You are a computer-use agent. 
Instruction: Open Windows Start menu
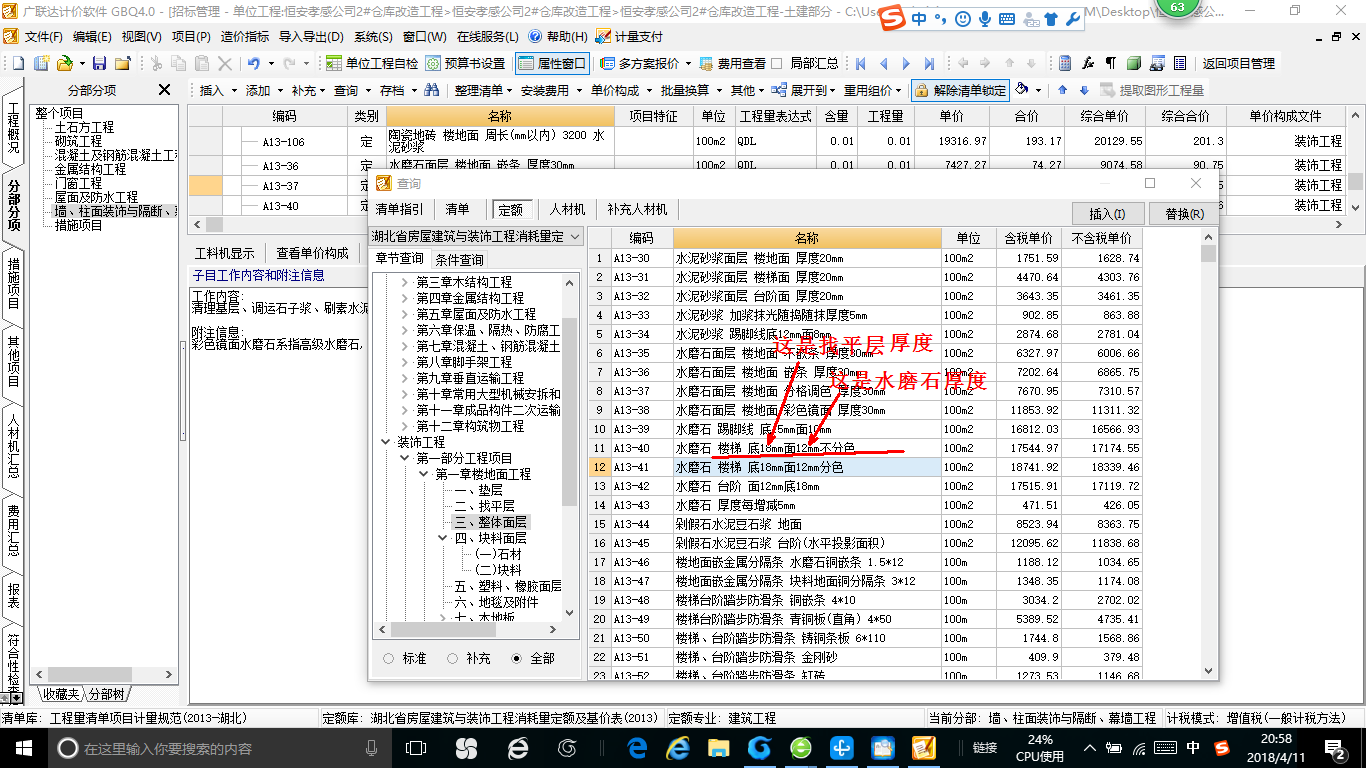click(22, 747)
